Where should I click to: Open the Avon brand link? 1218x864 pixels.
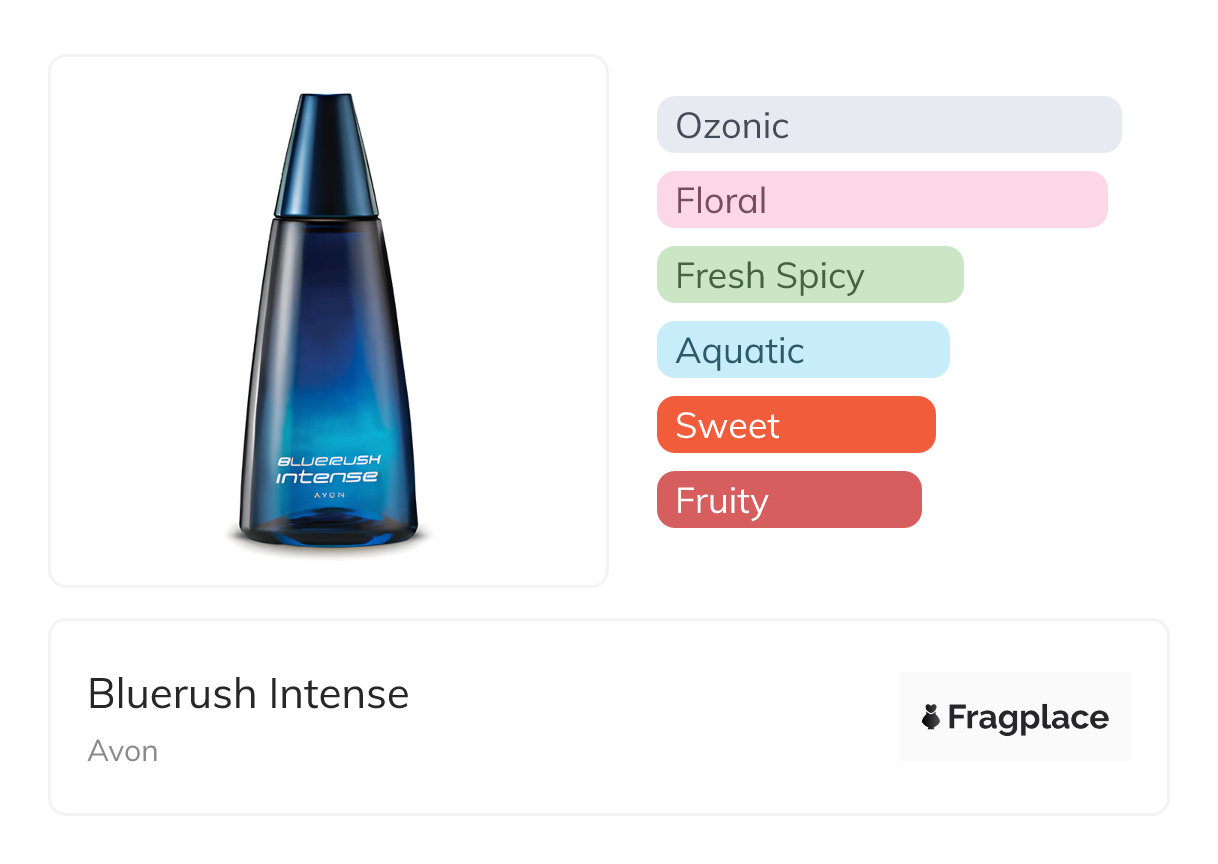(x=122, y=751)
